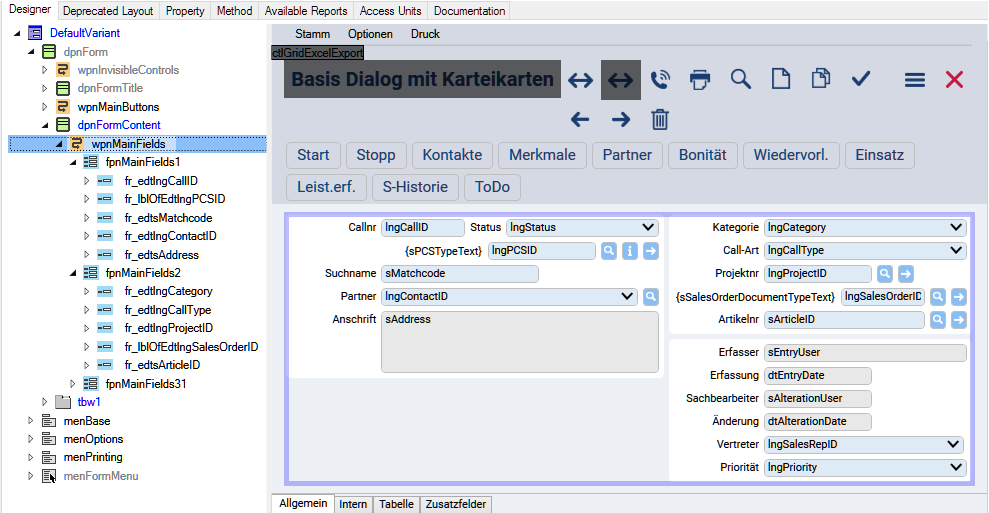Click the red X cancel icon
This screenshot has width=989, height=513.
[954, 80]
